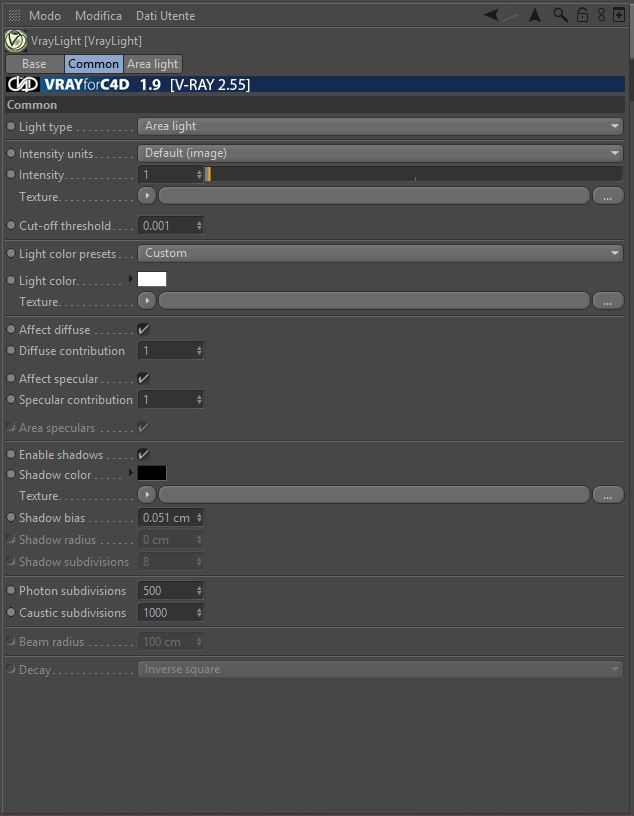Expand the Shadow color triangle
This screenshot has height=816, width=634.
click(131, 473)
